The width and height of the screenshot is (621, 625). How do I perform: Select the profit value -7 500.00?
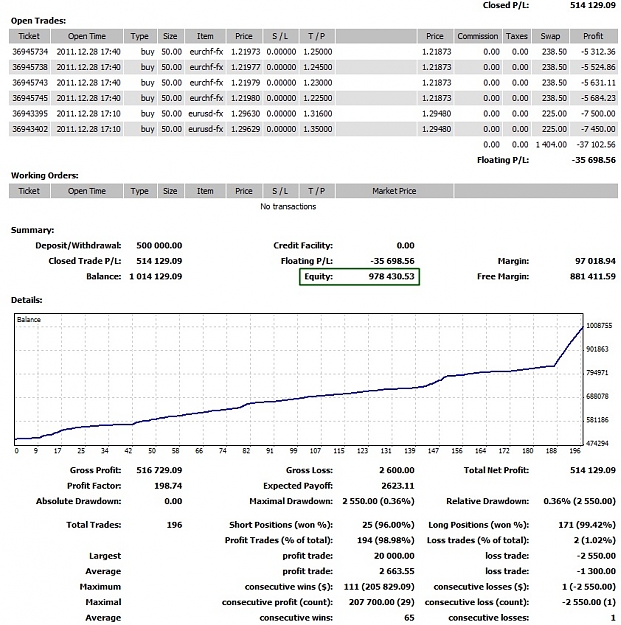click(598, 114)
